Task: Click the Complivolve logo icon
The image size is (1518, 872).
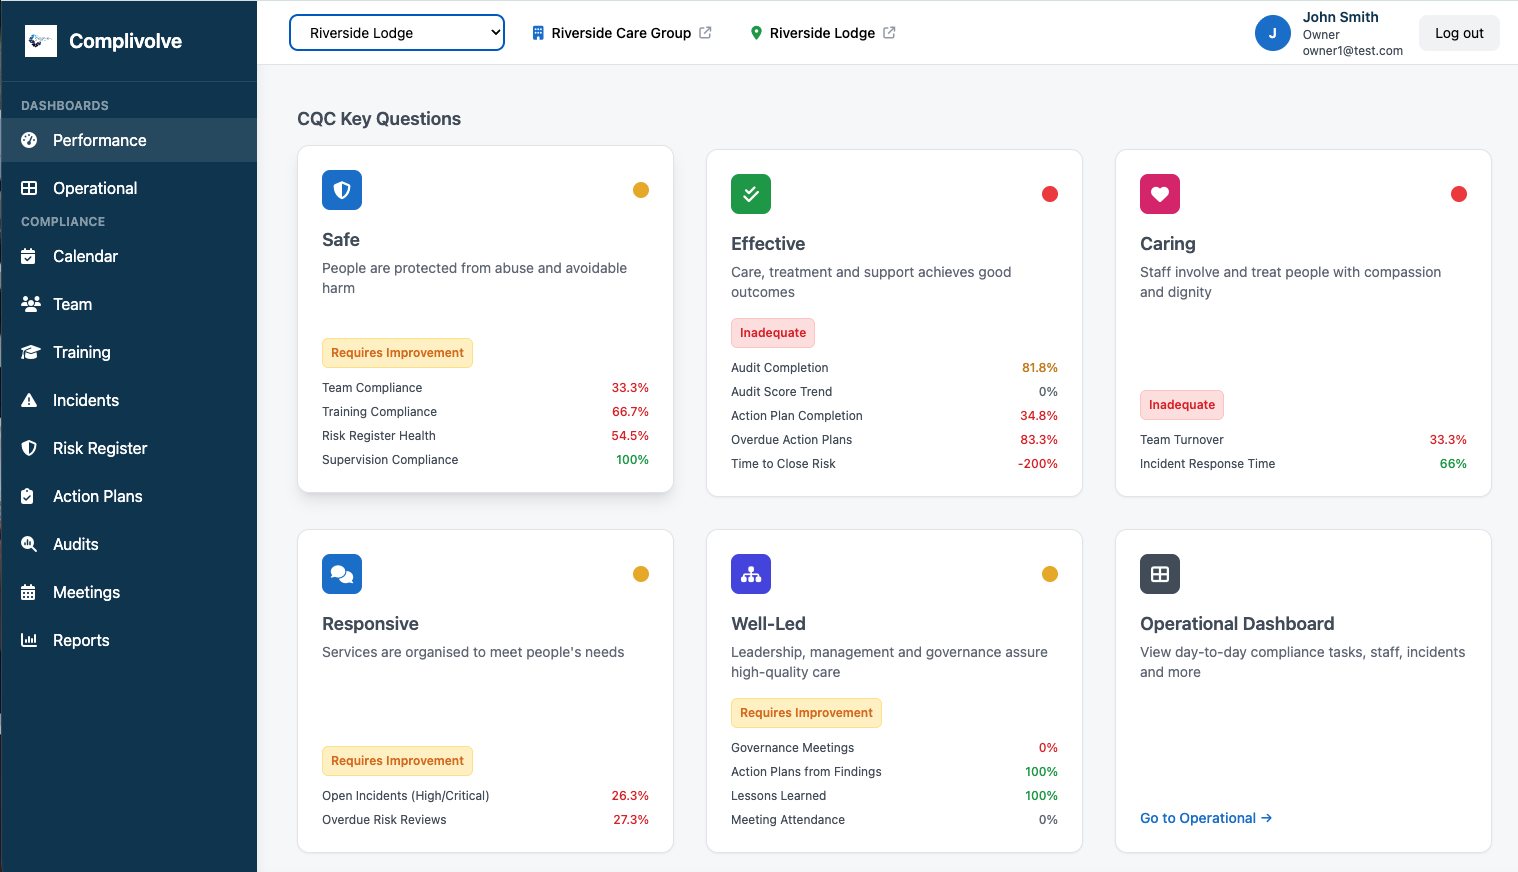Action: coord(41,41)
